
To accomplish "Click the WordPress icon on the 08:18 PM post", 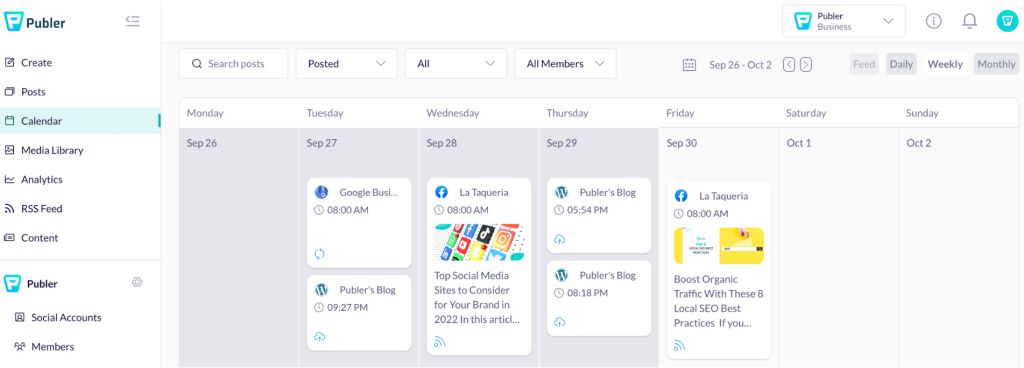I will coord(561,275).
